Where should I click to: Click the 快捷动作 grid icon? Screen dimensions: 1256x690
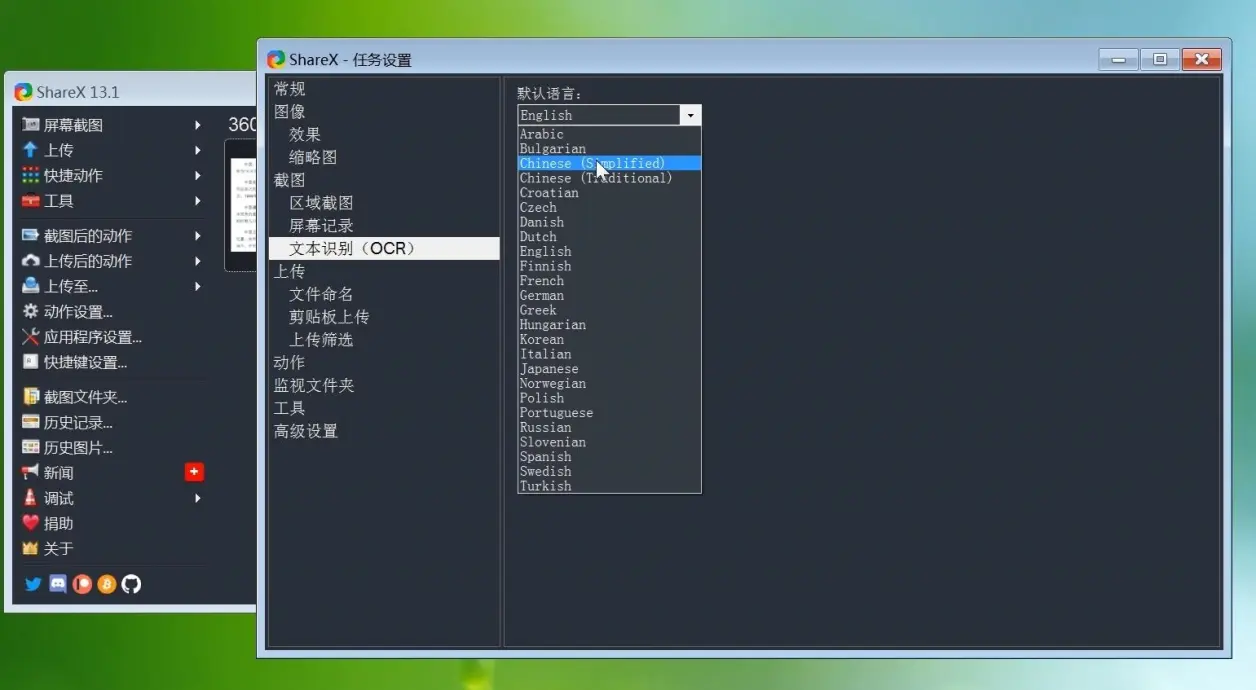click(31, 175)
